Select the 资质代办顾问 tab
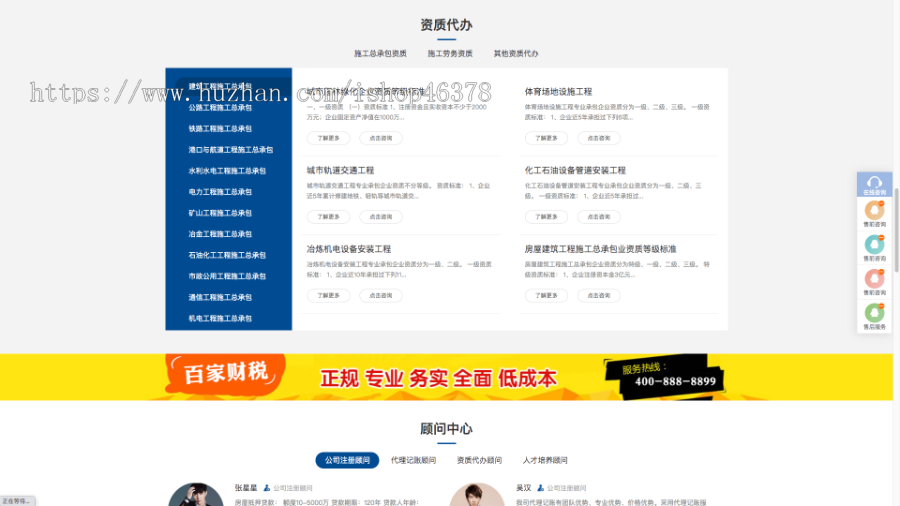900x506 pixels. pyautogui.click(x=479, y=460)
